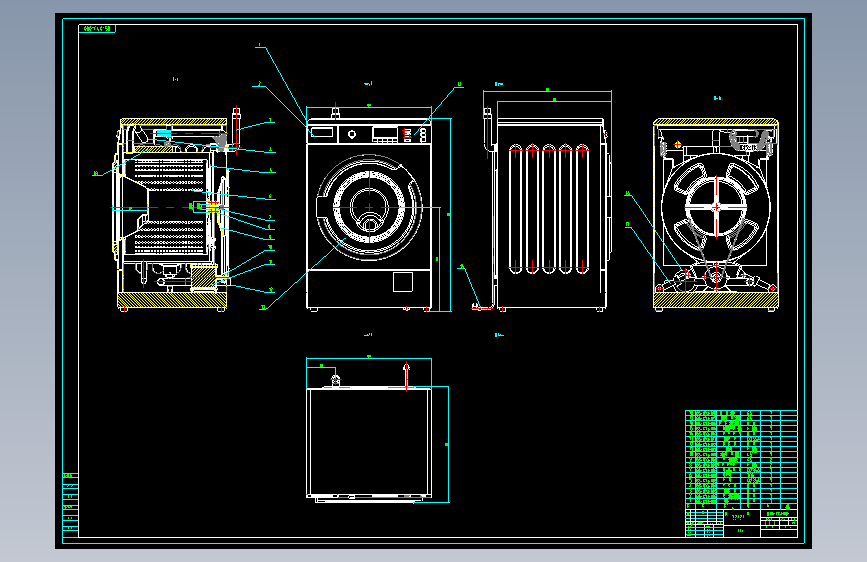The width and height of the screenshot is (867, 562).
Task: Click the round control knob on front panel
Action: [352, 134]
